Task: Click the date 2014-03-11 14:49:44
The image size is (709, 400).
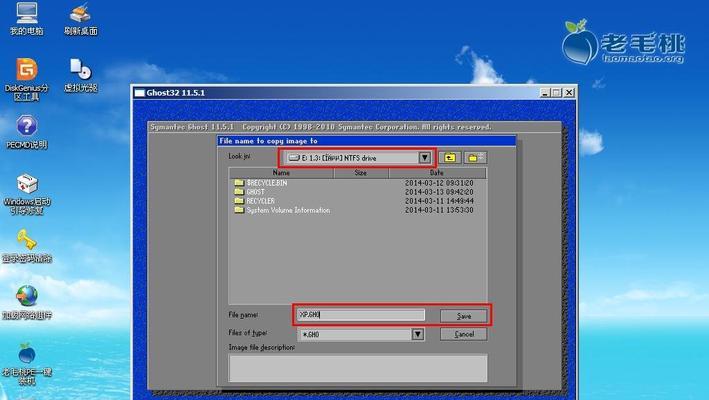Action: [439, 201]
